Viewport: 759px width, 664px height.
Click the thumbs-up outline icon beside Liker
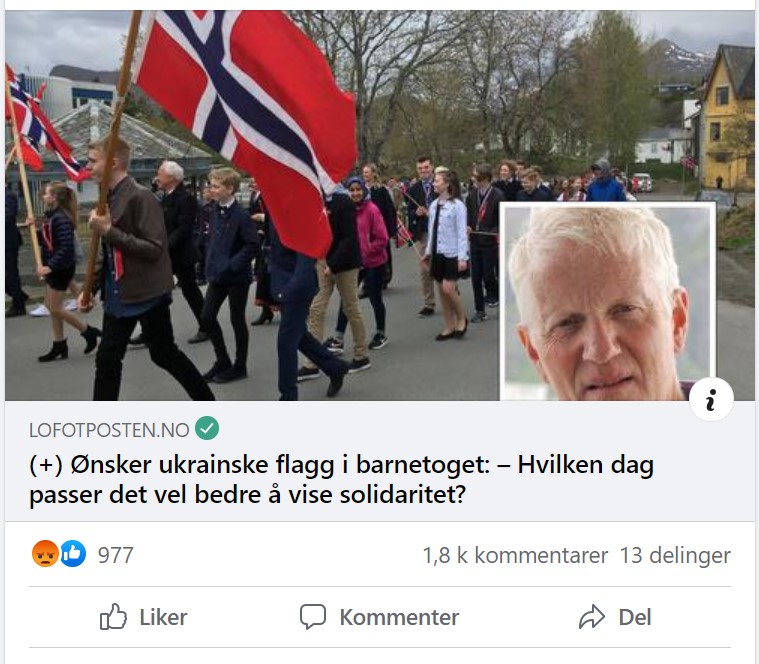pos(113,617)
